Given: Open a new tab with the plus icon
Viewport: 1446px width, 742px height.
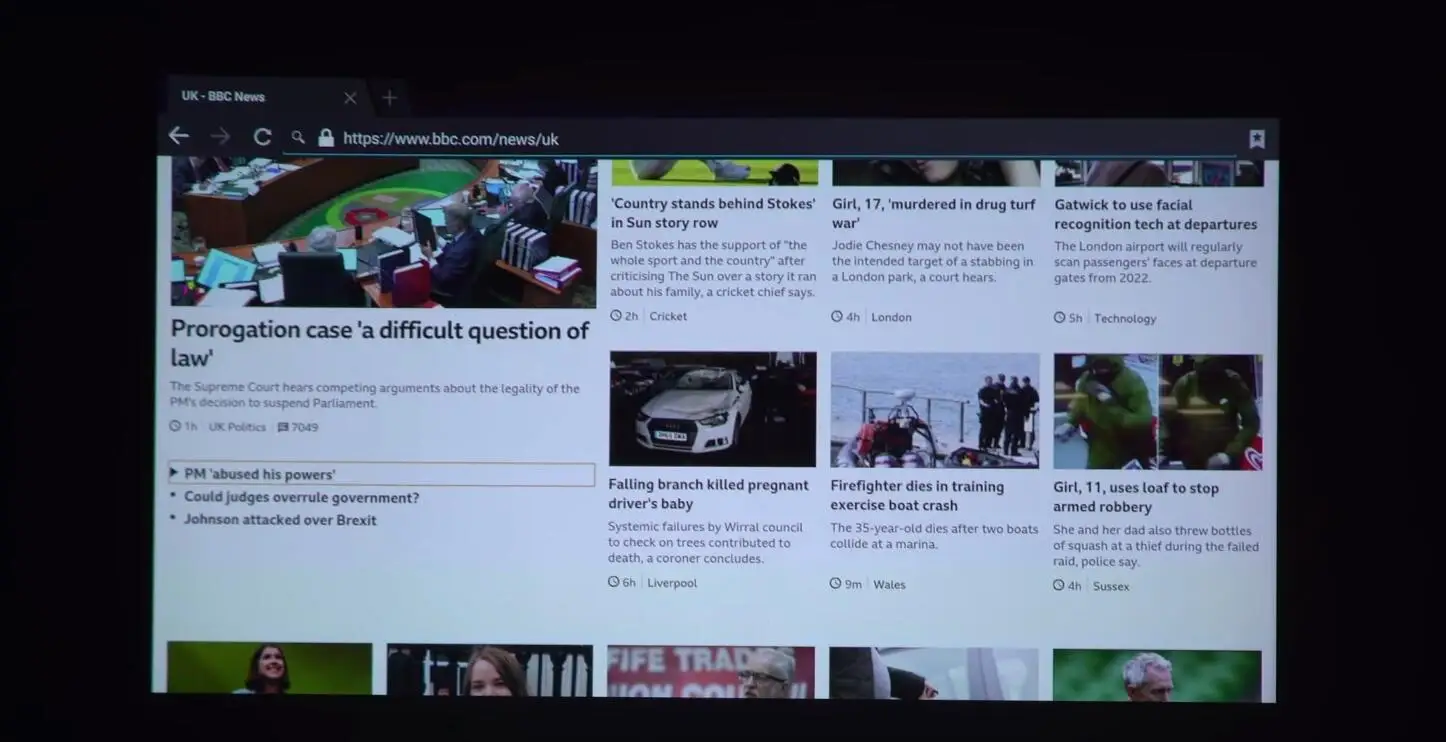Looking at the screenshot, I should 389,98.
